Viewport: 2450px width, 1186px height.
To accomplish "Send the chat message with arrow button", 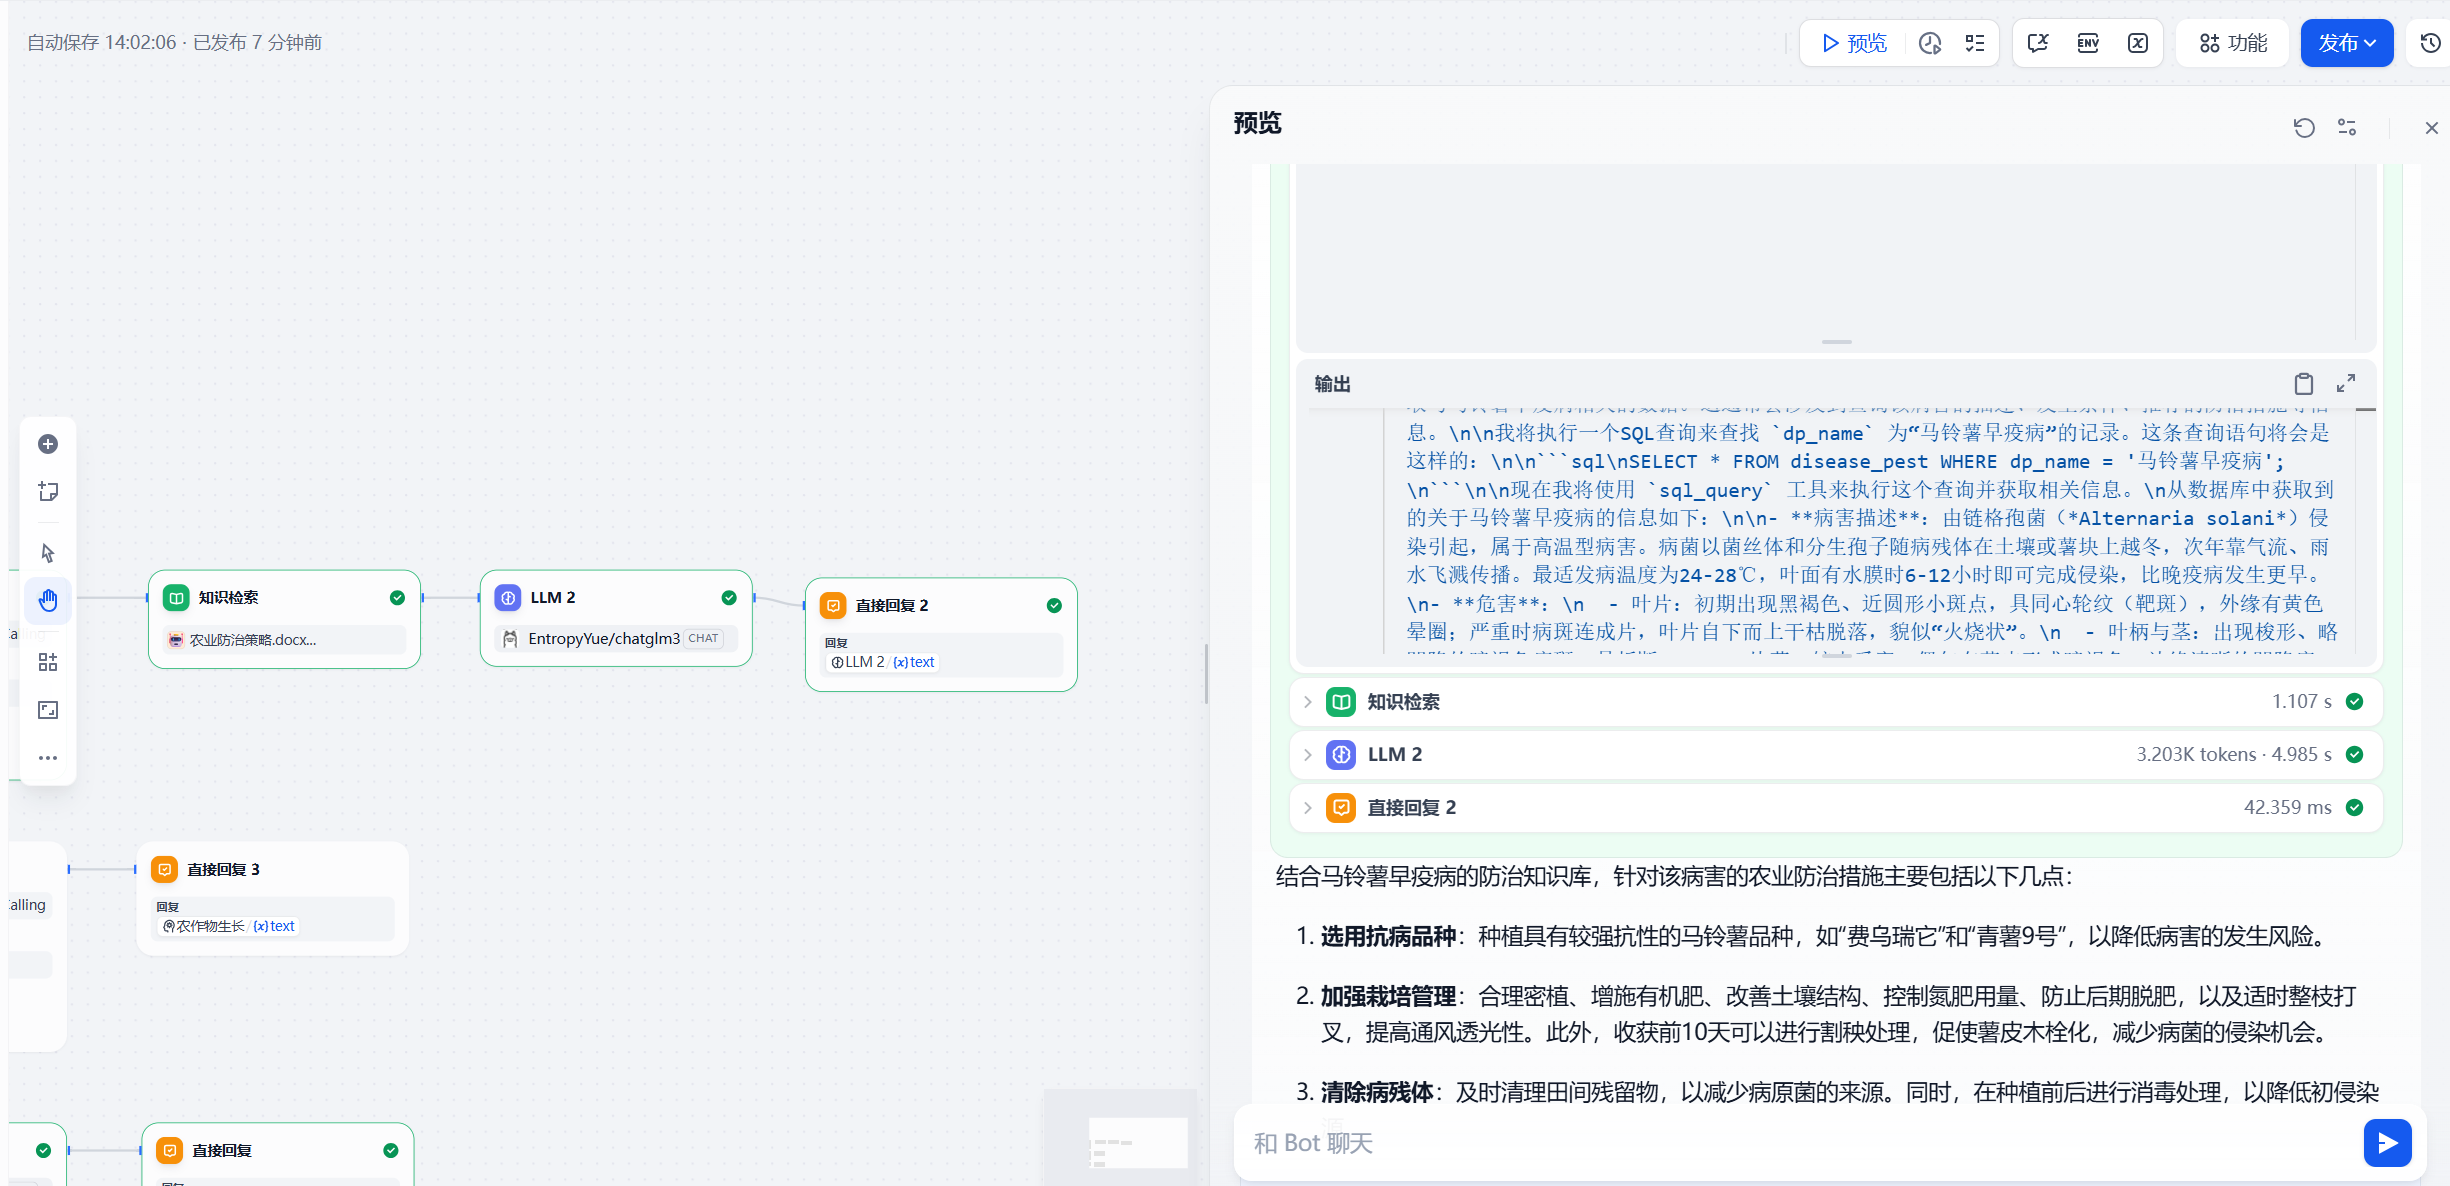I will point(2387,1143).
